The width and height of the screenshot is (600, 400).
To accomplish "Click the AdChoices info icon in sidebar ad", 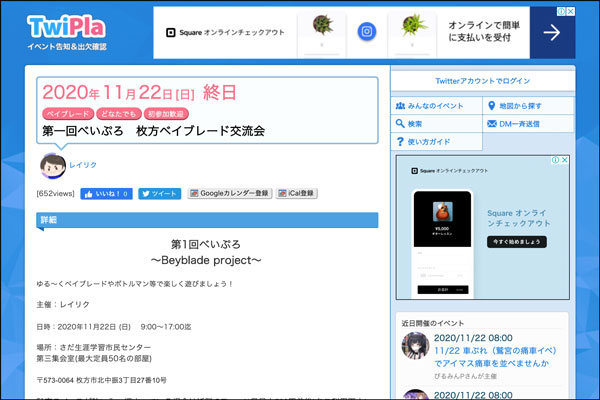I will coord(555,160).
